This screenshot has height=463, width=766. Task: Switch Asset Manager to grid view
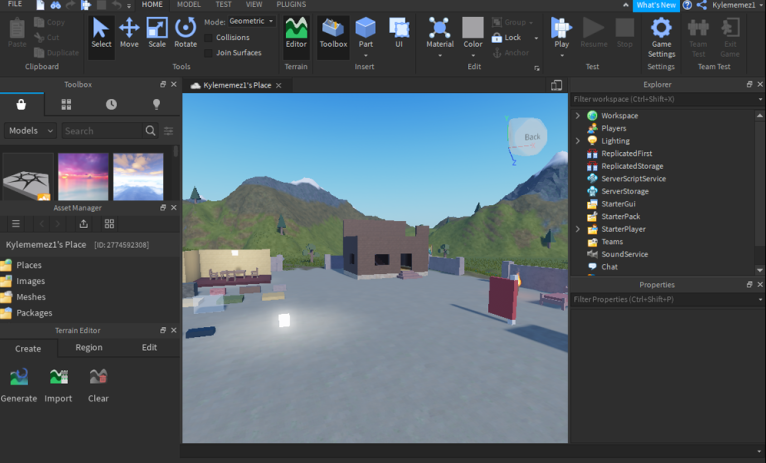(109, 224)
